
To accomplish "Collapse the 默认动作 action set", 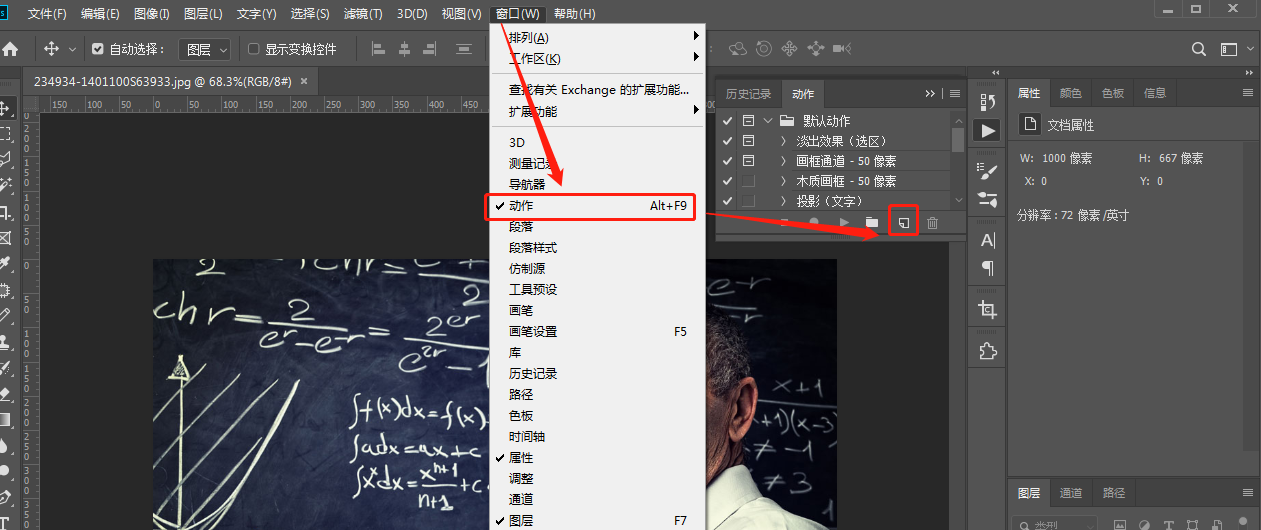I will tap(768, 121).
